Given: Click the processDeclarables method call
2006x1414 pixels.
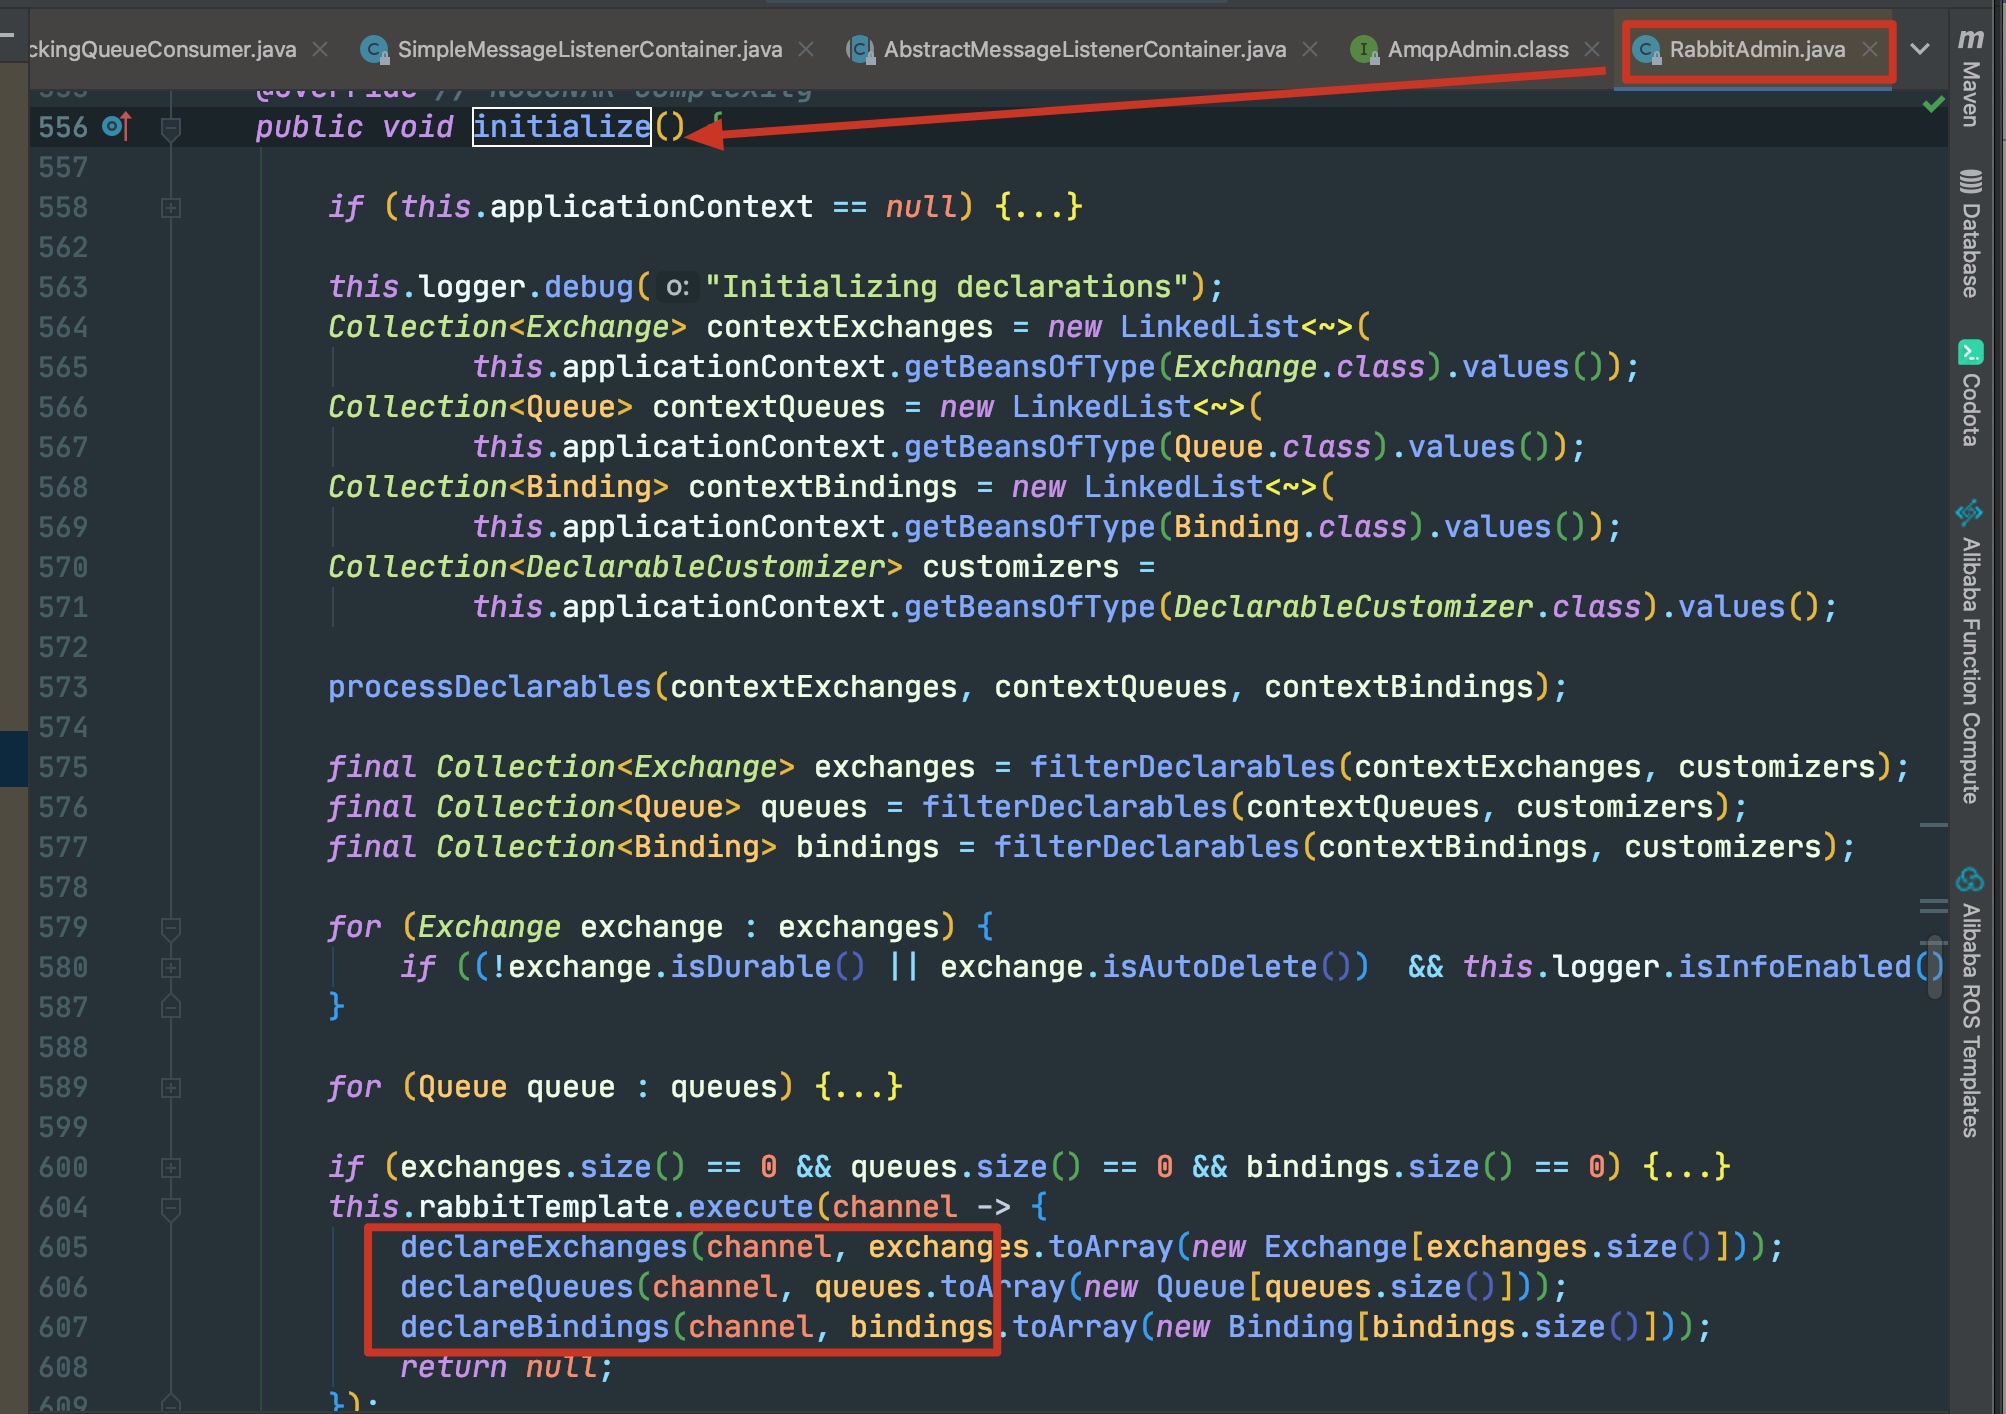Looking at the screenshot, I should click(x=489, y=687).
